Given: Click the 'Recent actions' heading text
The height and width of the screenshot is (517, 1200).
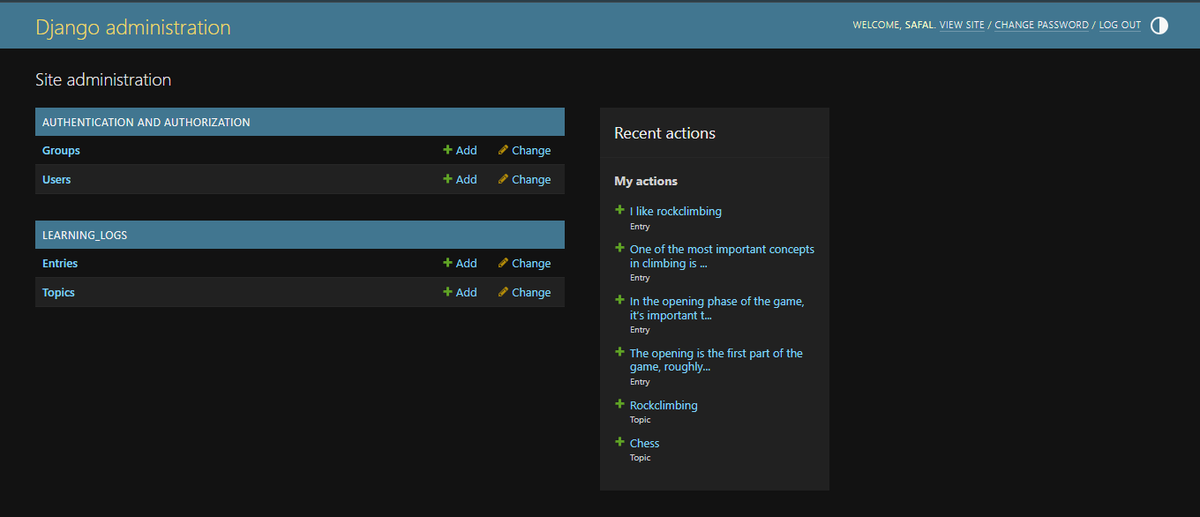Looking at the screenshot, I should (664, 133).
